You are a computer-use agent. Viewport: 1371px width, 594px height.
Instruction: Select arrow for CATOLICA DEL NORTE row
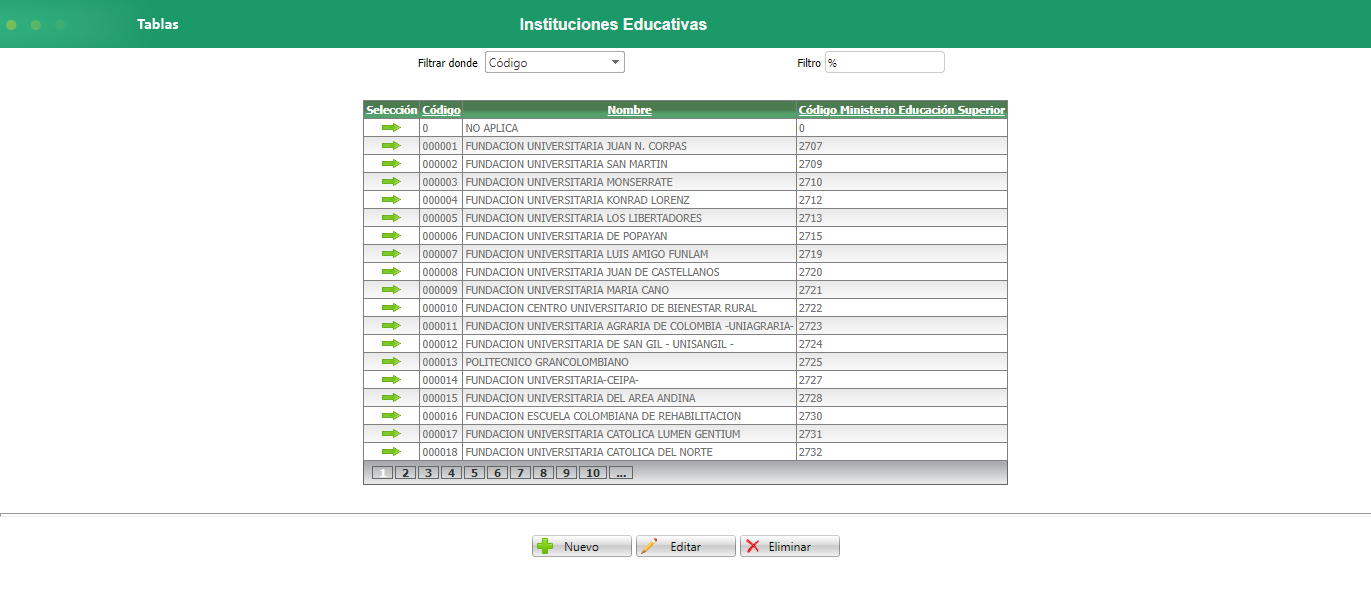point(391,452)
